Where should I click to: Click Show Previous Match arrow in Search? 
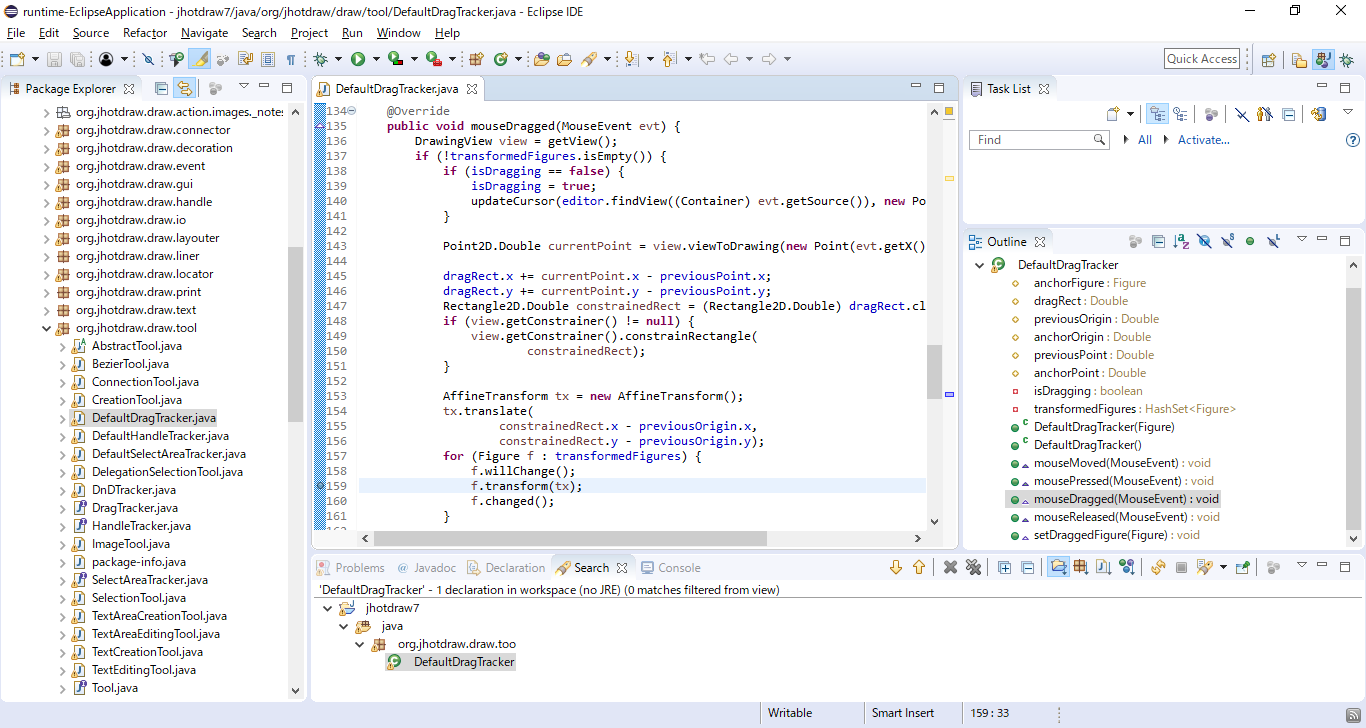click(x=919, y=567)
